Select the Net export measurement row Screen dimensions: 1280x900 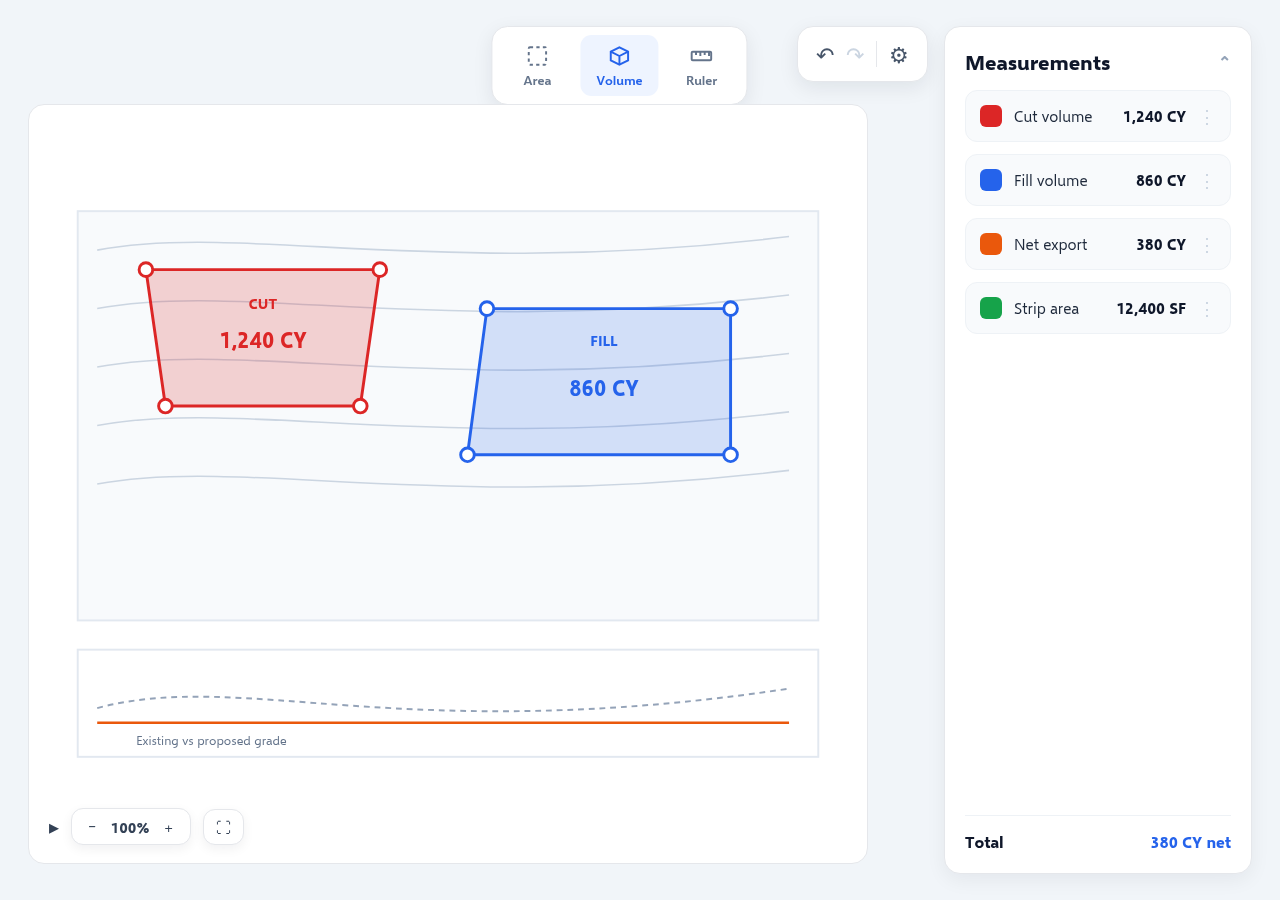point(1098,244)
